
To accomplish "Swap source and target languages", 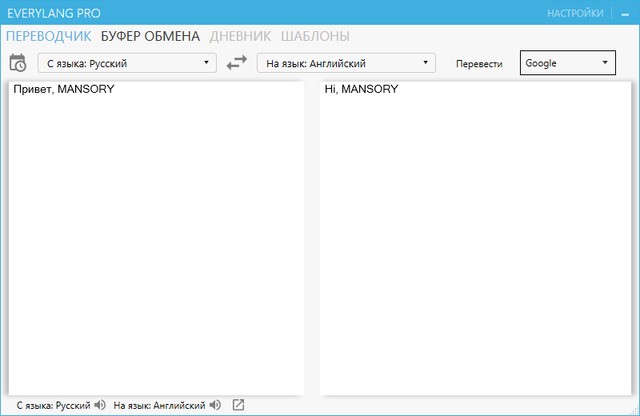I will pos(236,63).
